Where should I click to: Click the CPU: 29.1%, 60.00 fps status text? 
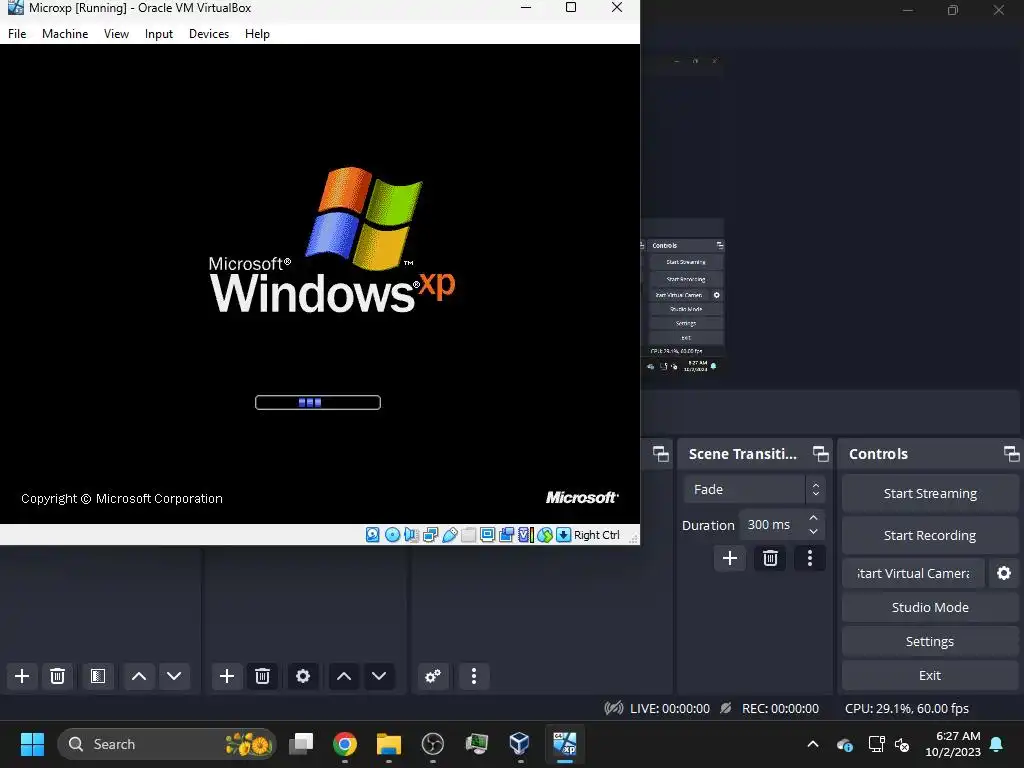[x=906, y=709]
